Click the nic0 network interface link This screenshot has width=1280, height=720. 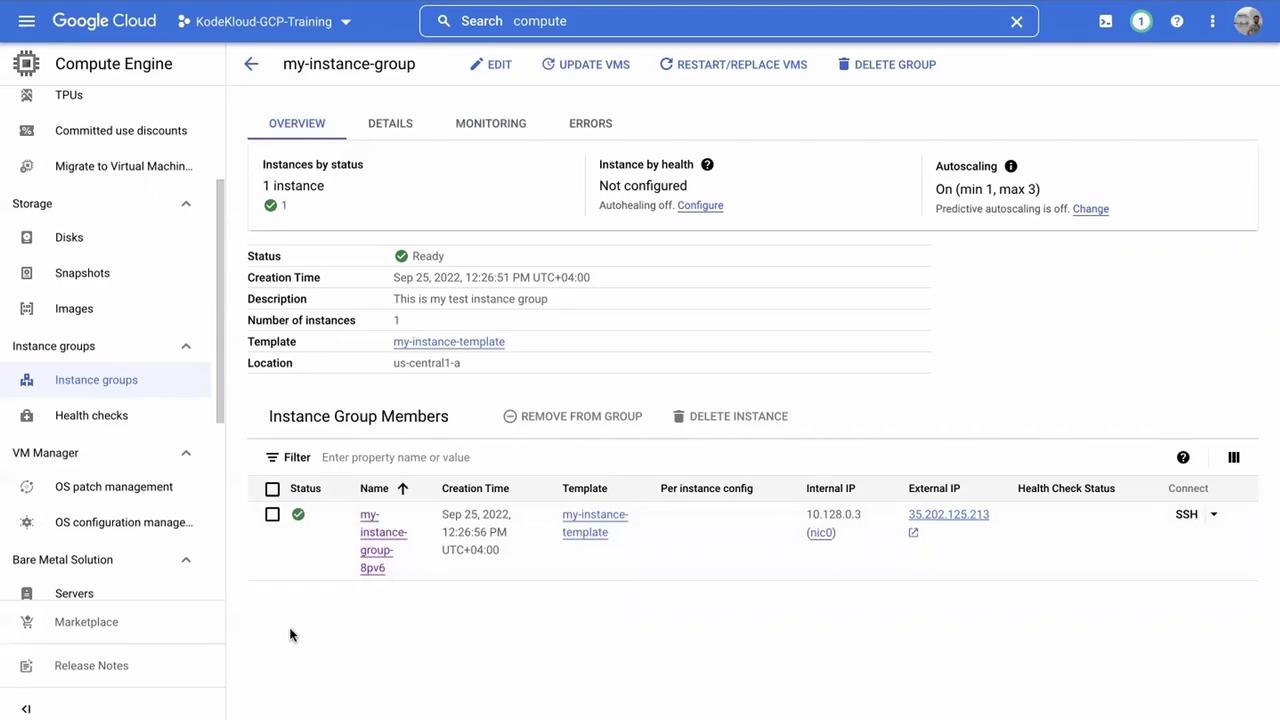tap(821, 533)
